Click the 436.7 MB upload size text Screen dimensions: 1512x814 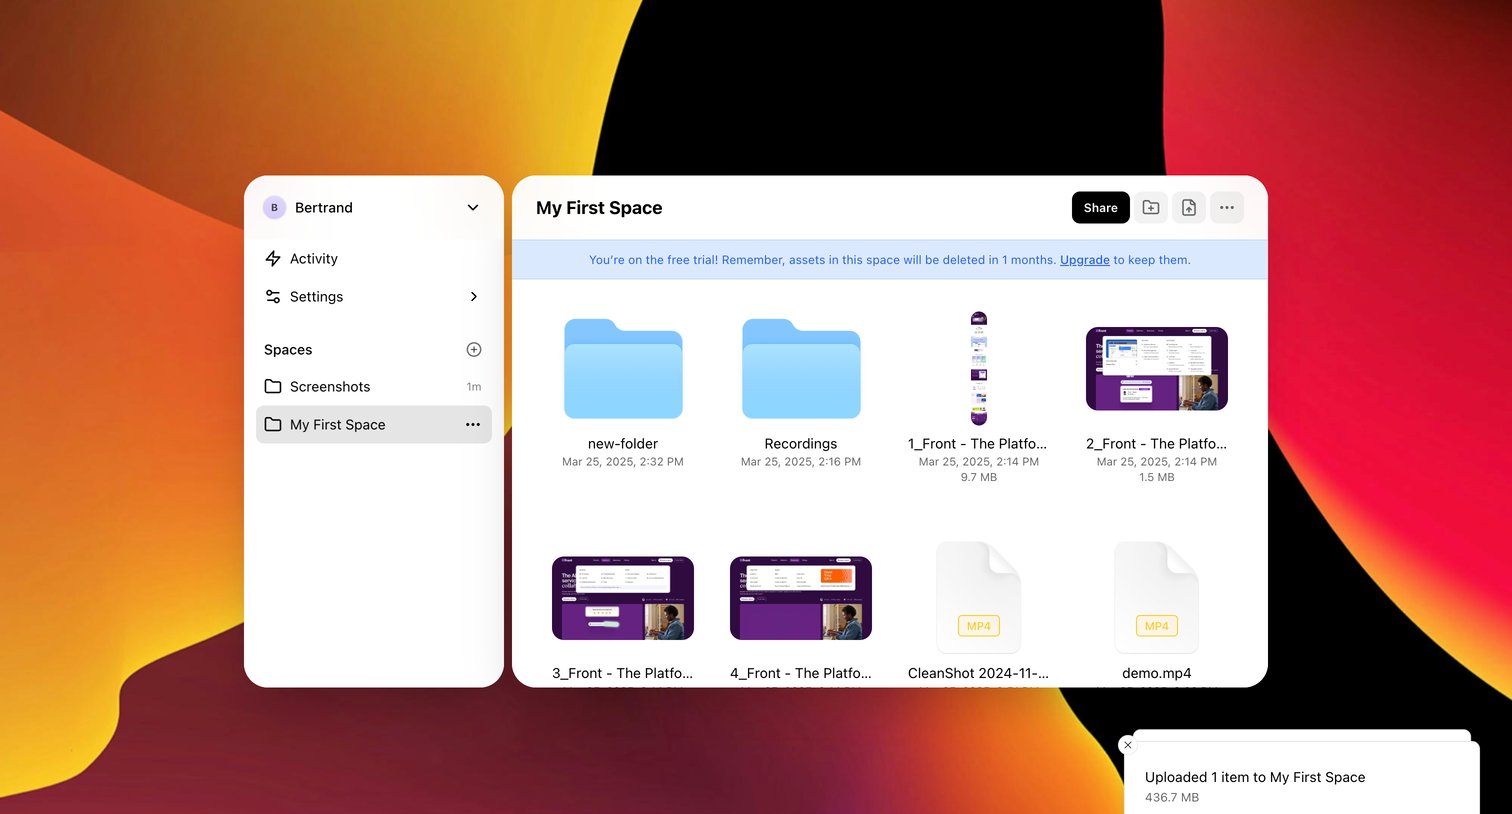1172,798
